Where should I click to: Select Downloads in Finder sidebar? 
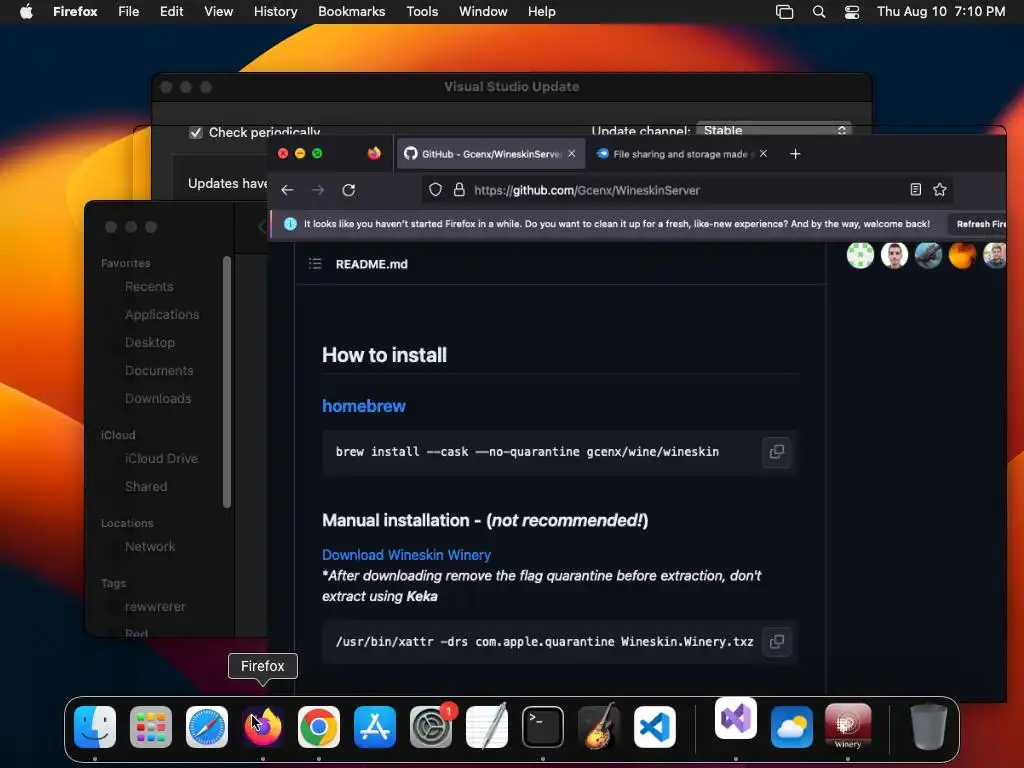pos(158,398)
